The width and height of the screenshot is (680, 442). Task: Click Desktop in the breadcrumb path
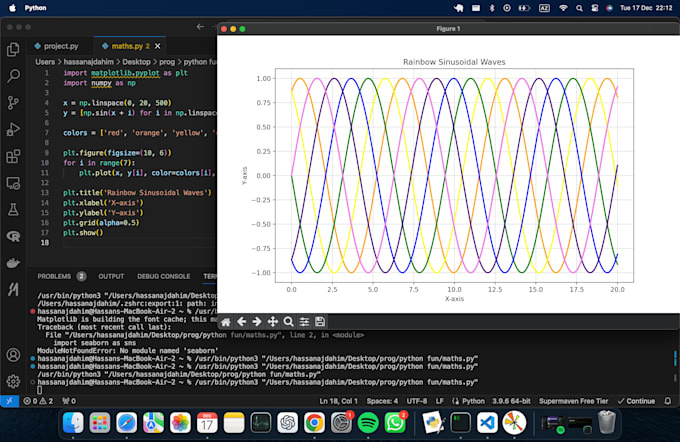136,62
